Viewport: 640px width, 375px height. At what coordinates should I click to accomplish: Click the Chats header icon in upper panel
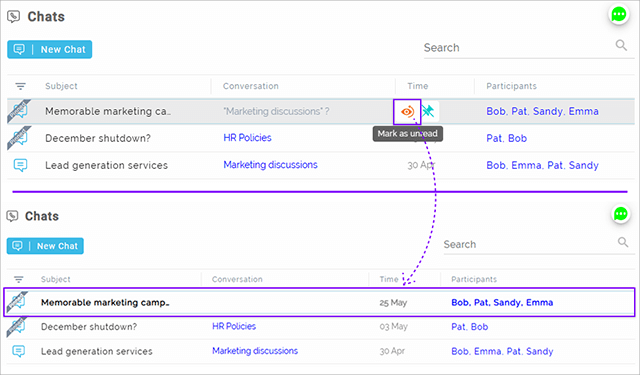click(13, 17)
